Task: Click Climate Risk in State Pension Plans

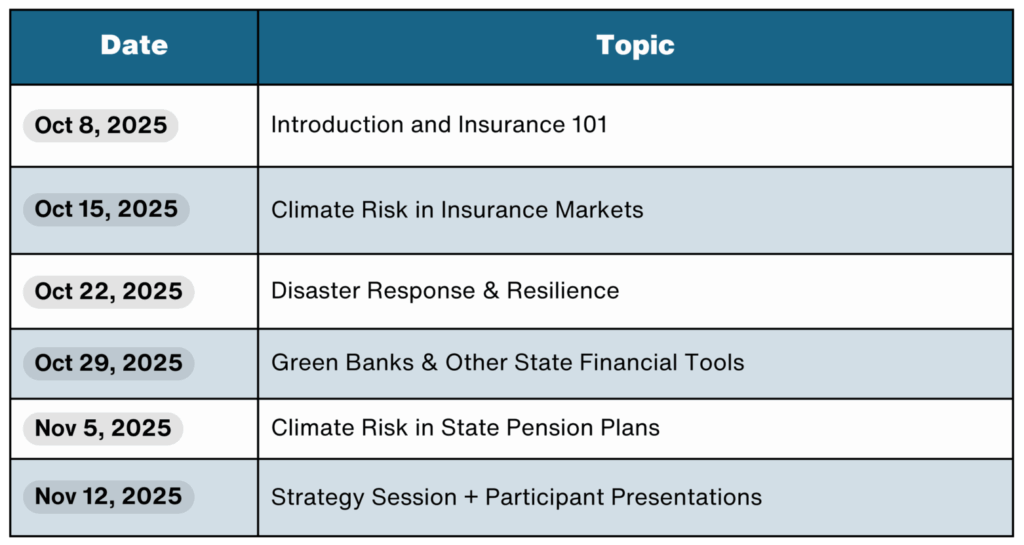Action: 465,428
